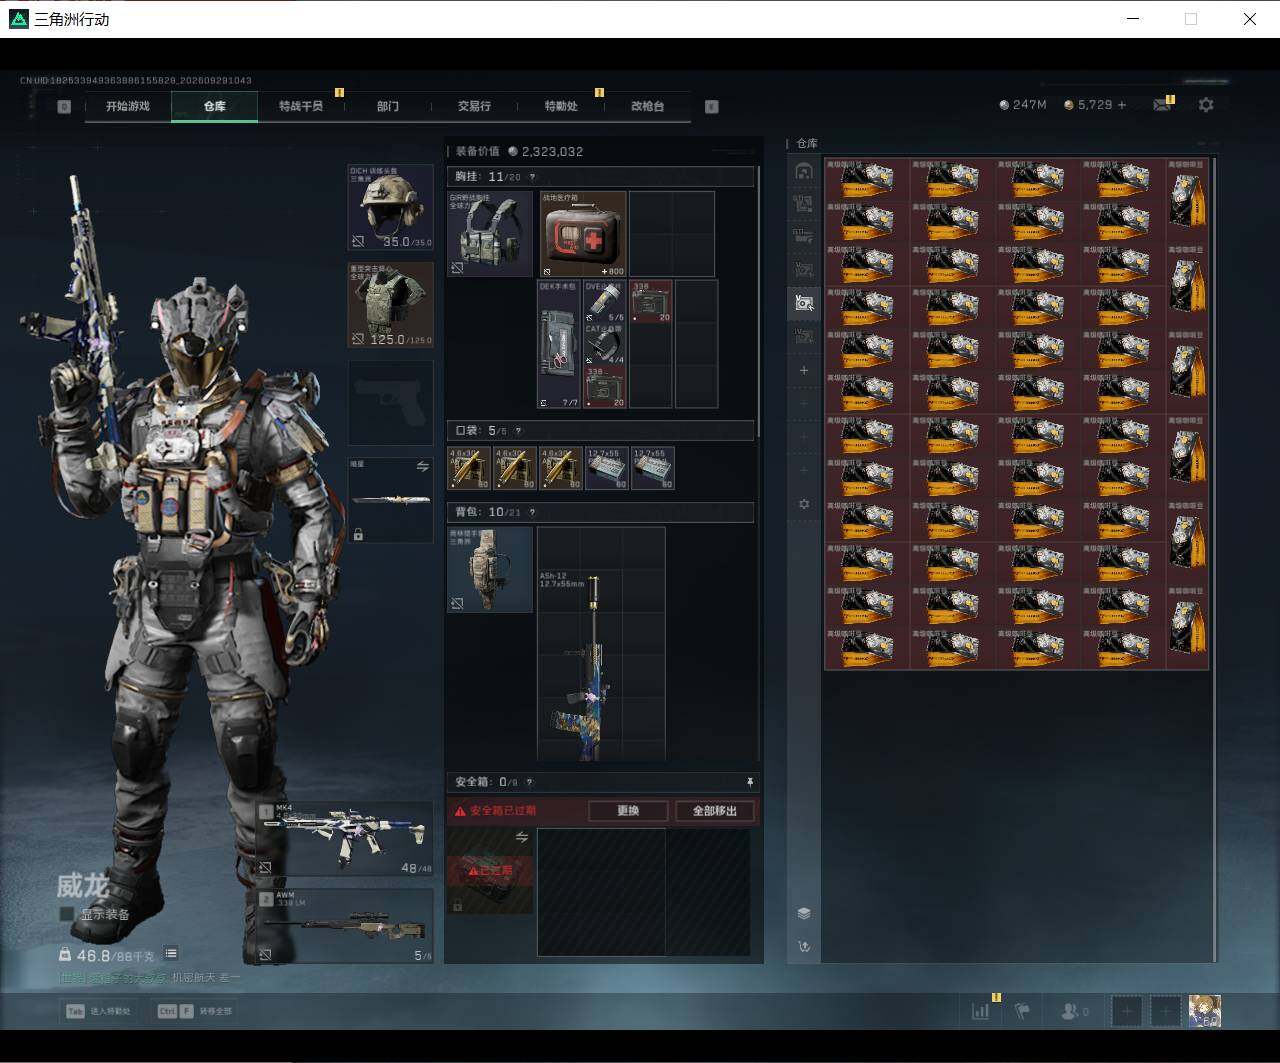Open the mail inbox envelope
Screen dimensions: 1280x1063
click(x=1162, y=105)
